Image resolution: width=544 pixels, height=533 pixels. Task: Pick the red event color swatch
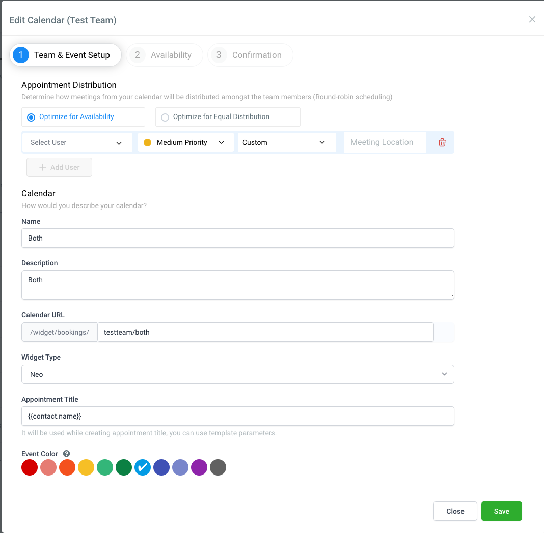[x=29, y=467]
